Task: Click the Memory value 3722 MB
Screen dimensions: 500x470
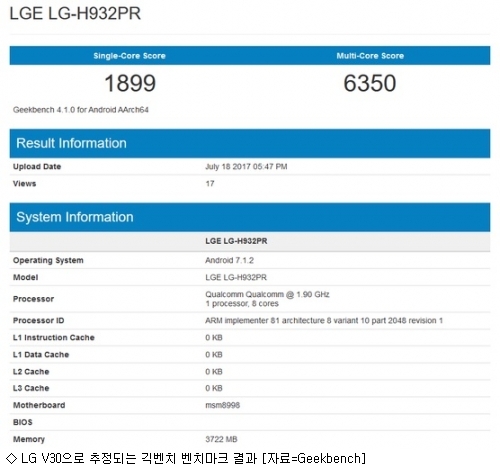Action: (x=221, y=439)
